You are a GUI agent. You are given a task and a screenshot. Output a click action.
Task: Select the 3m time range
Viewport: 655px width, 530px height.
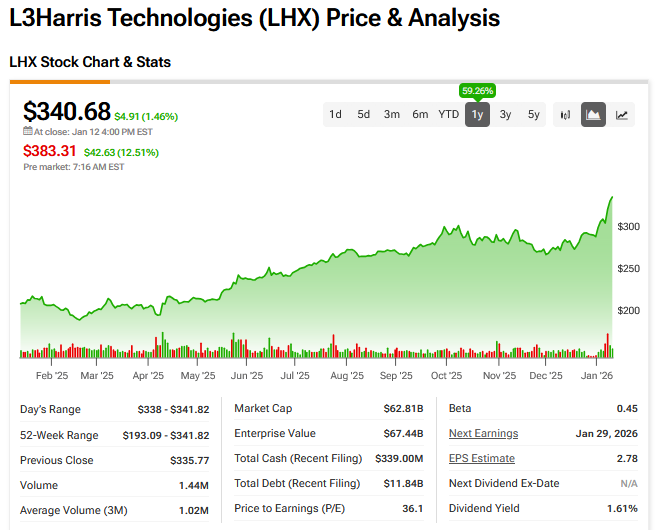click(392, 114)
